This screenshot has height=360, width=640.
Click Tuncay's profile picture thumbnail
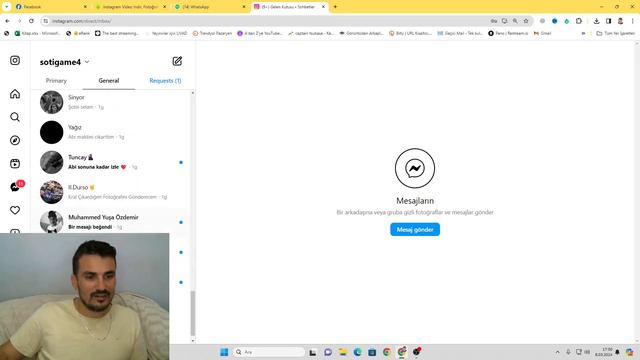click(51, 162)
